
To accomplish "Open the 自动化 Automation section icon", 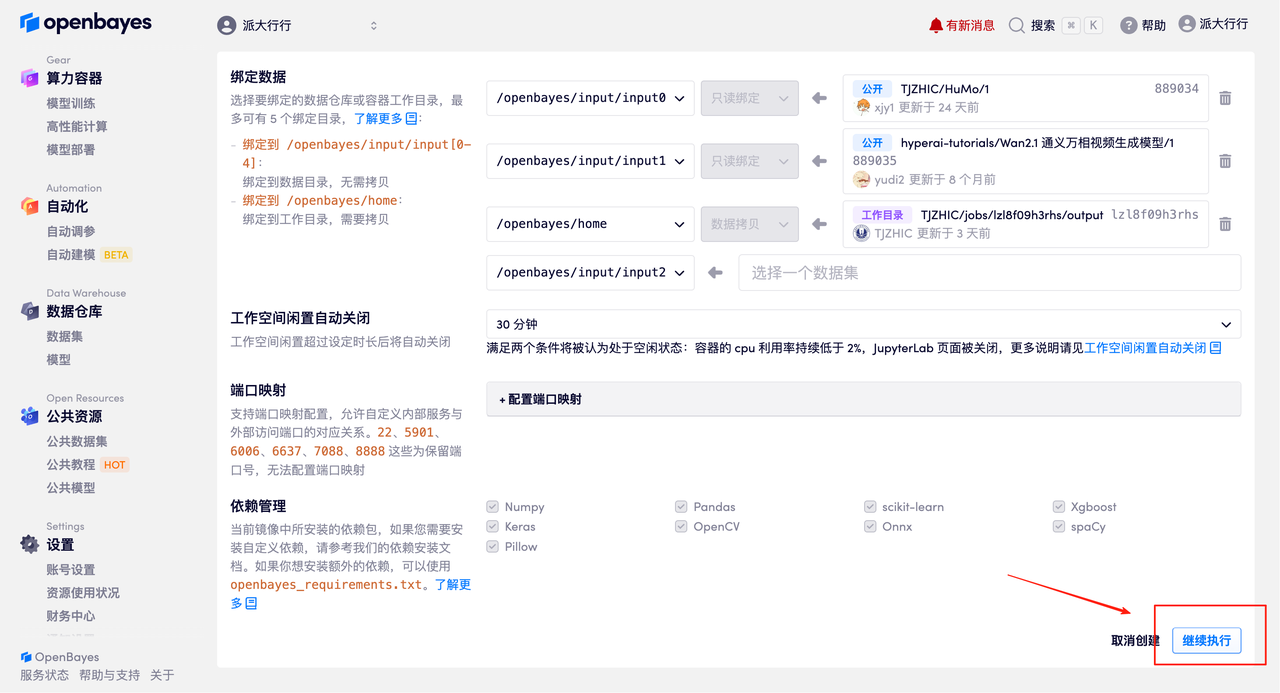I will pyautogui.click(x=29, y=206).
